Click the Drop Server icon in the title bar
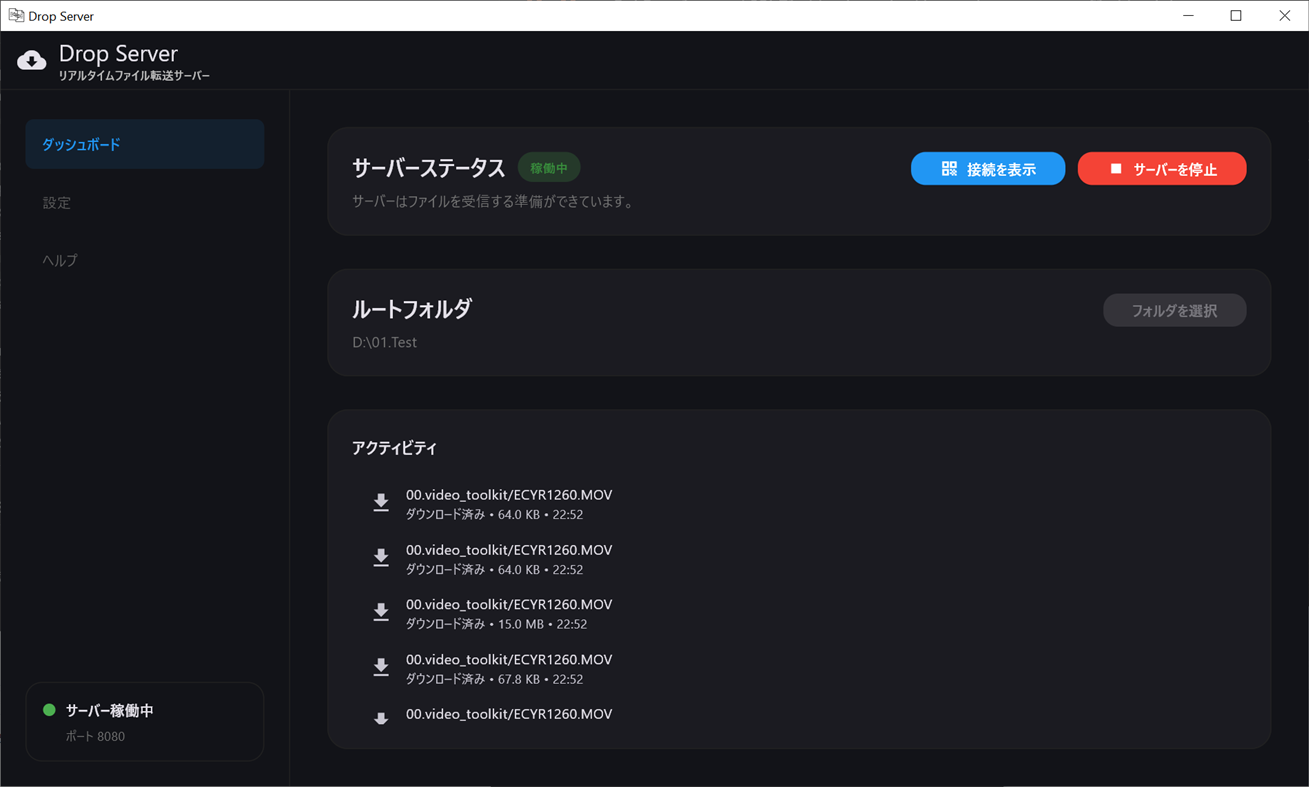 (x=16, y=16)
